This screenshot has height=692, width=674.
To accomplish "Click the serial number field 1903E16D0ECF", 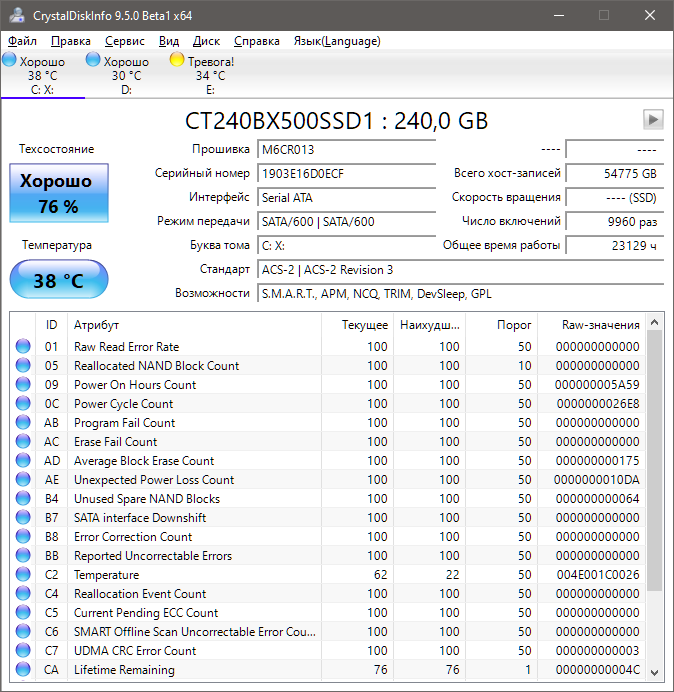I will 346,173.
